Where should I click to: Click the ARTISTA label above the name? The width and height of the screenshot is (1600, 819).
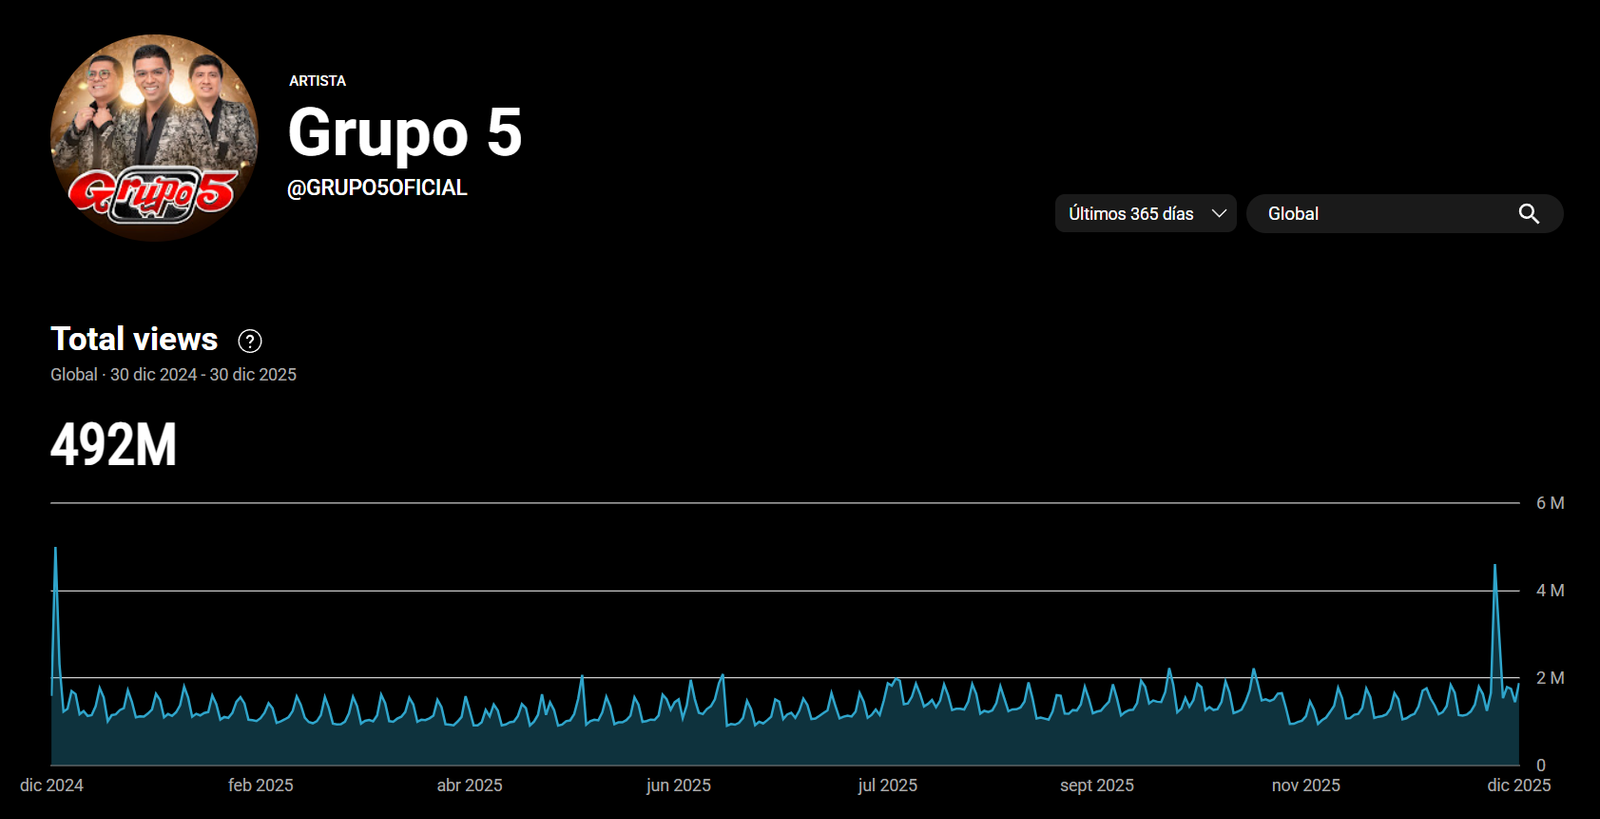(x=317, y=81)
